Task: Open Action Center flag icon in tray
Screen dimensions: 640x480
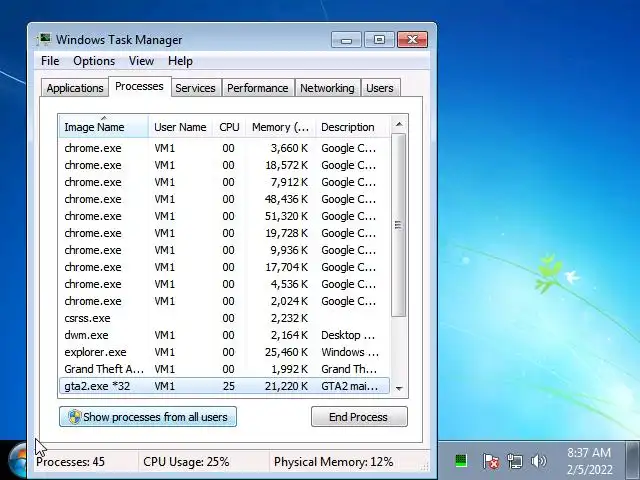Action: point(490,461)
